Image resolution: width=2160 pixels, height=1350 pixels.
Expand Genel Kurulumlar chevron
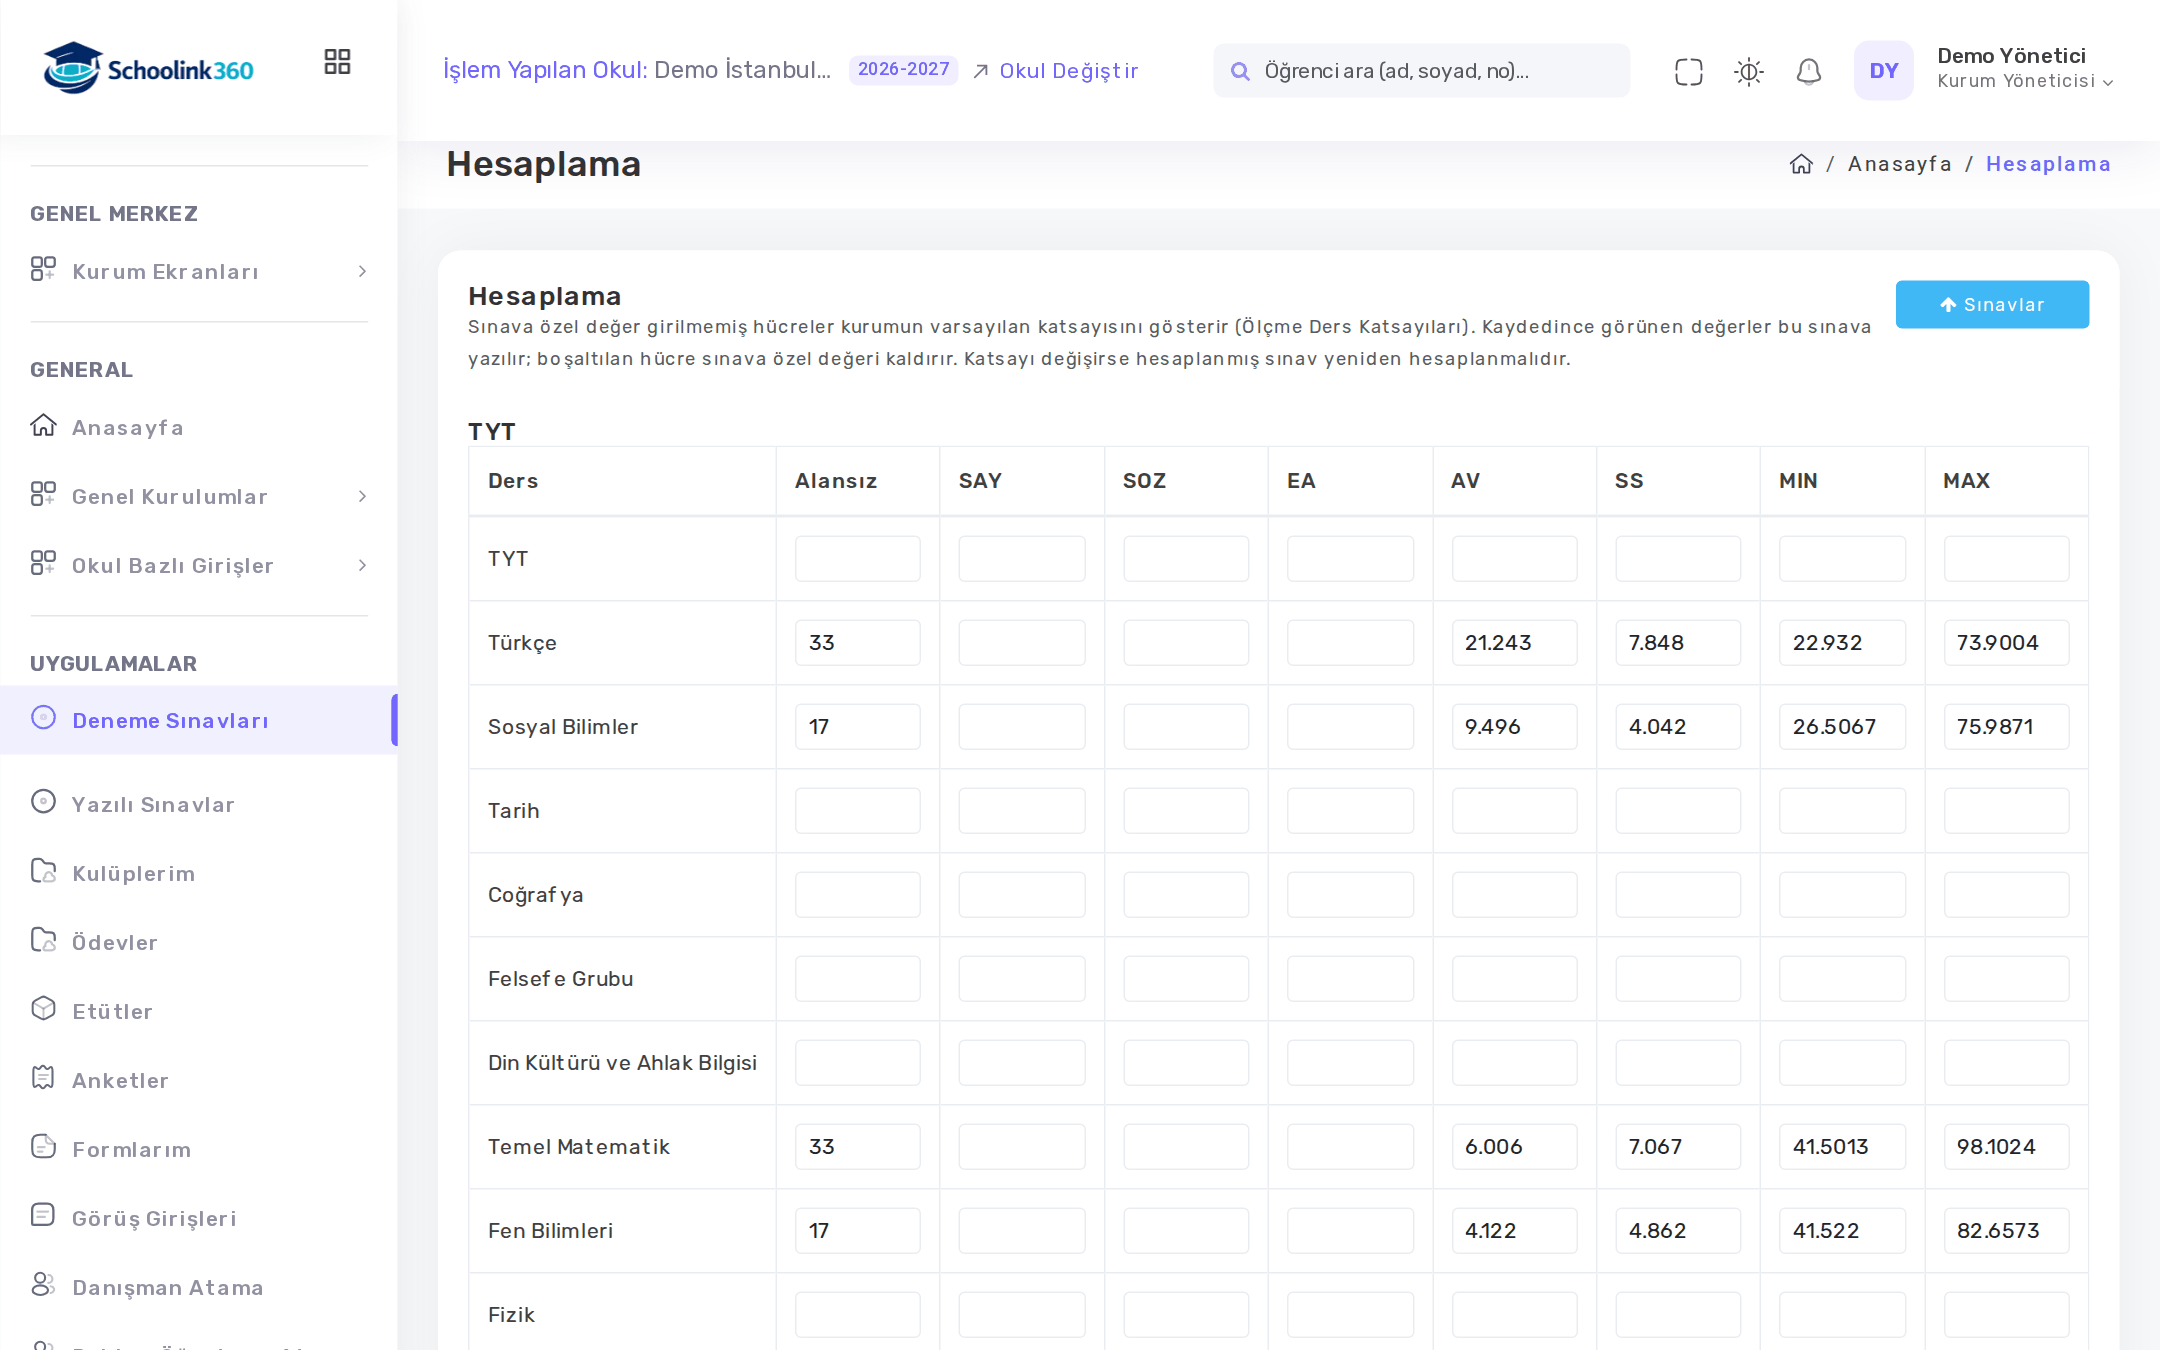click(362, 496)
